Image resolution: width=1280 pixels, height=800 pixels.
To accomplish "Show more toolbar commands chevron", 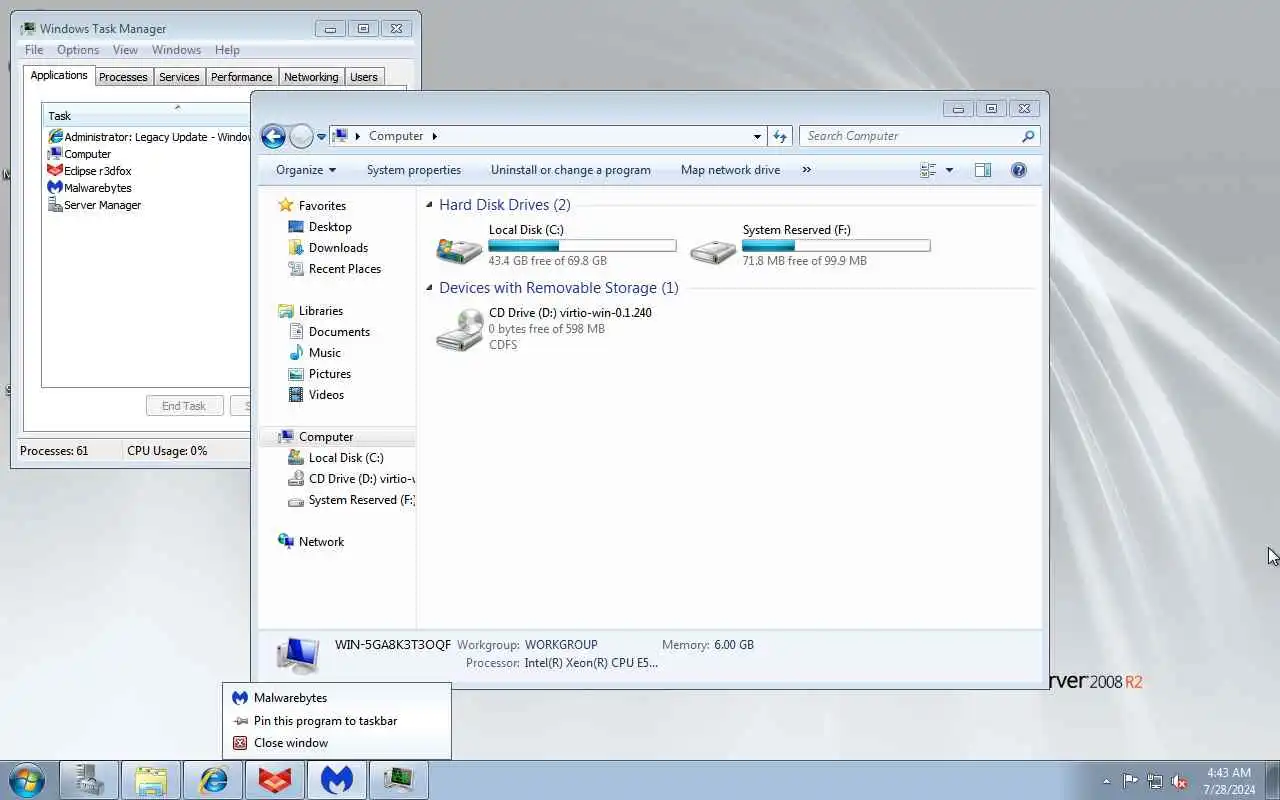I will tap(807, 170).
